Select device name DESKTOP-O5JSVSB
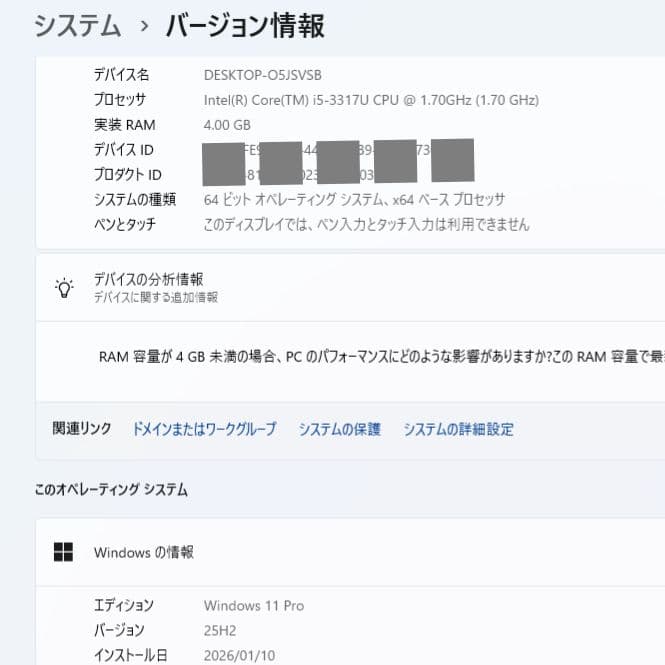665x665 pixels. (x=263, y=75)
